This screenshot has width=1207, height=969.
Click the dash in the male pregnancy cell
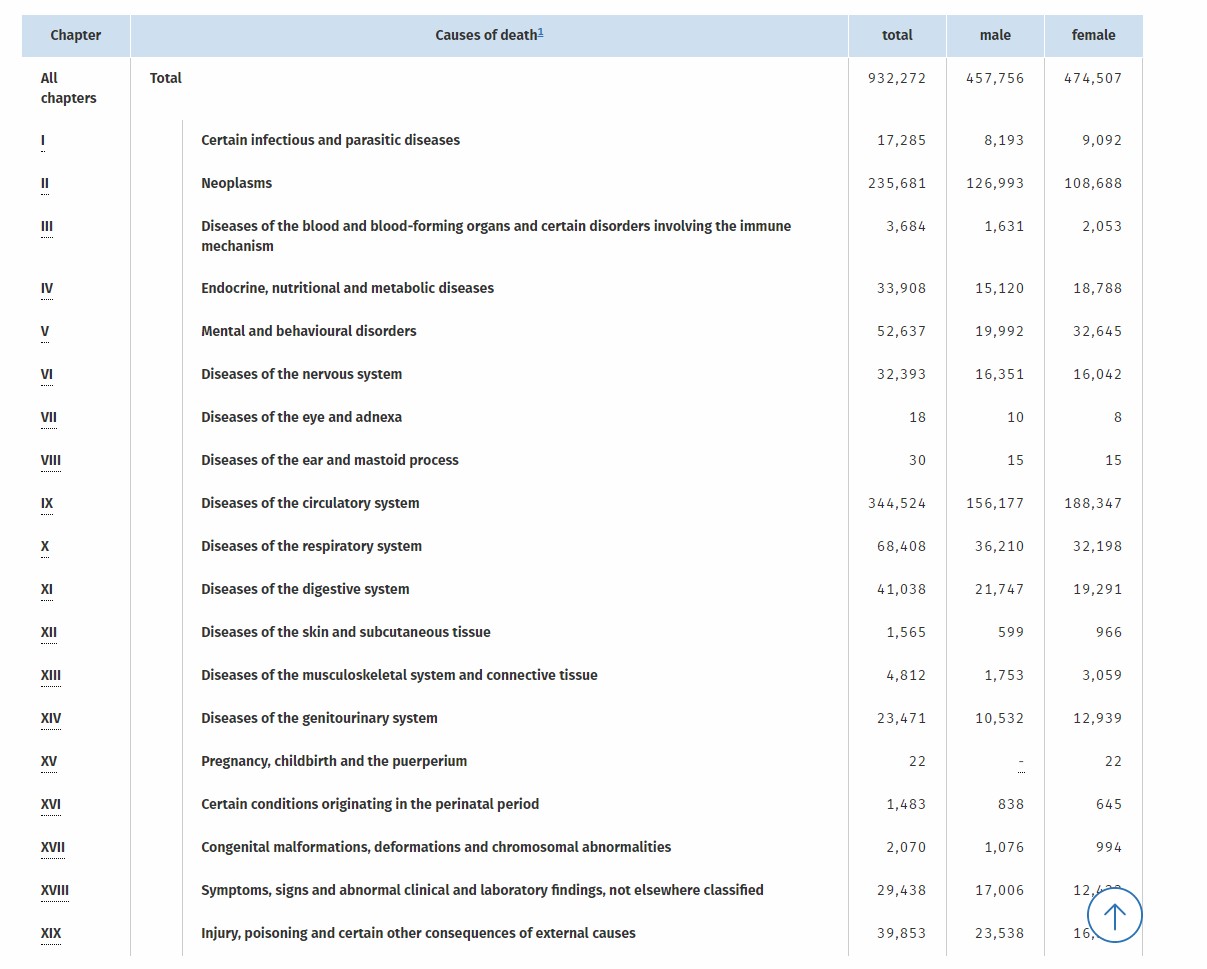point(1020,762)
